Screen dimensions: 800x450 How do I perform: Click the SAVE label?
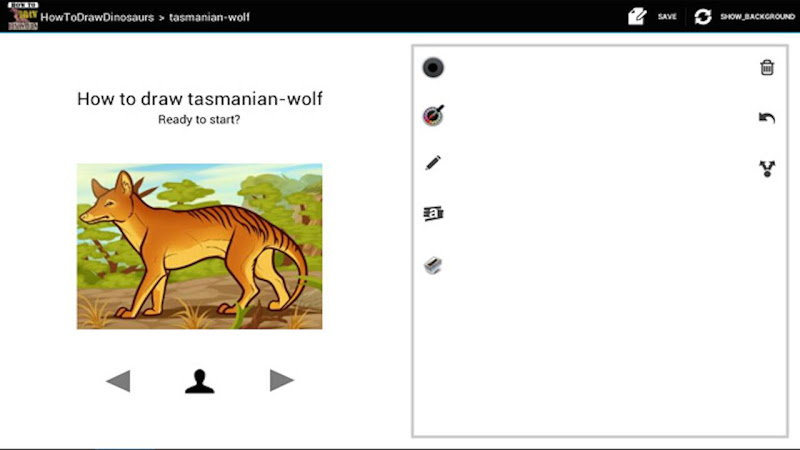pos(667,17)
